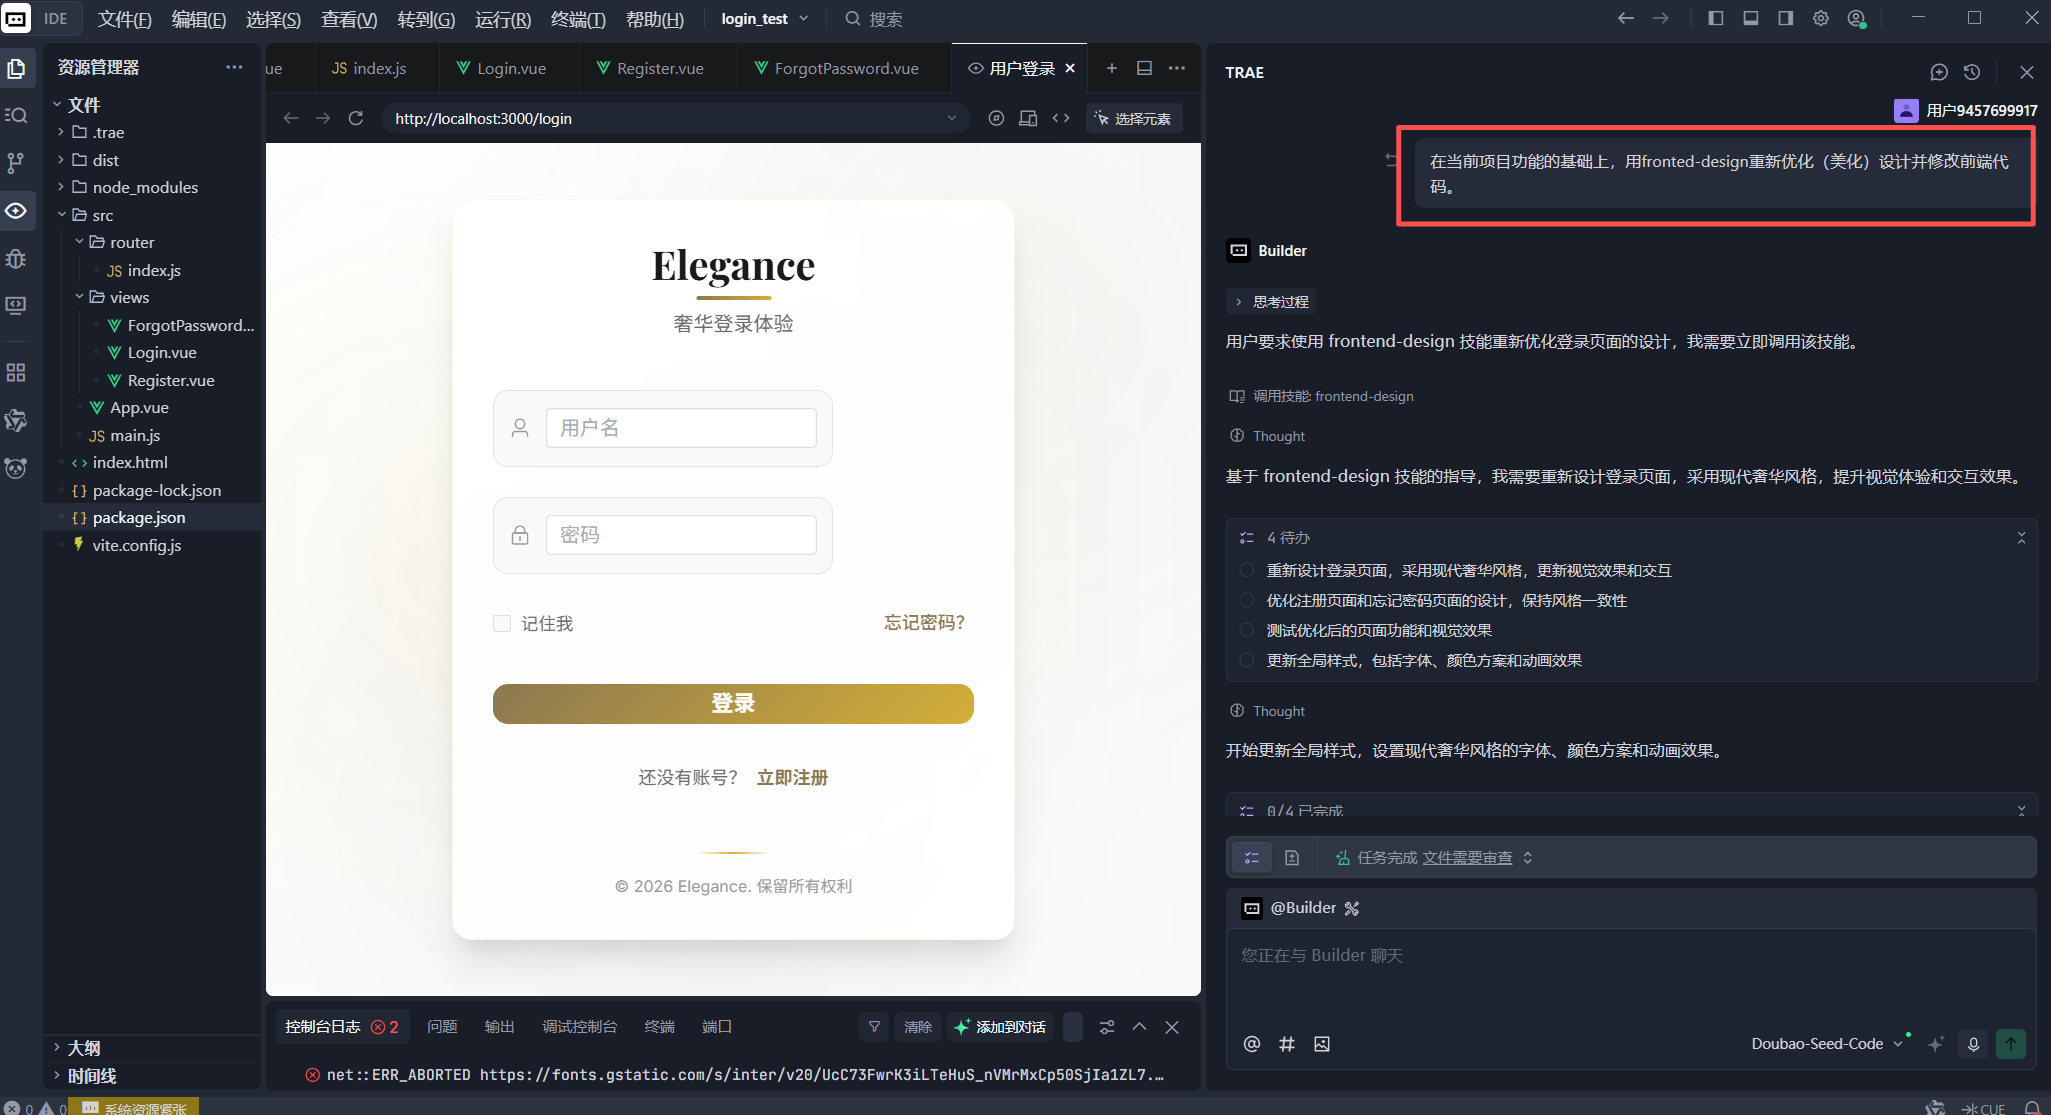Open source control icon in sidebar
The image size is (2051, 1115).
click(16, 163)
